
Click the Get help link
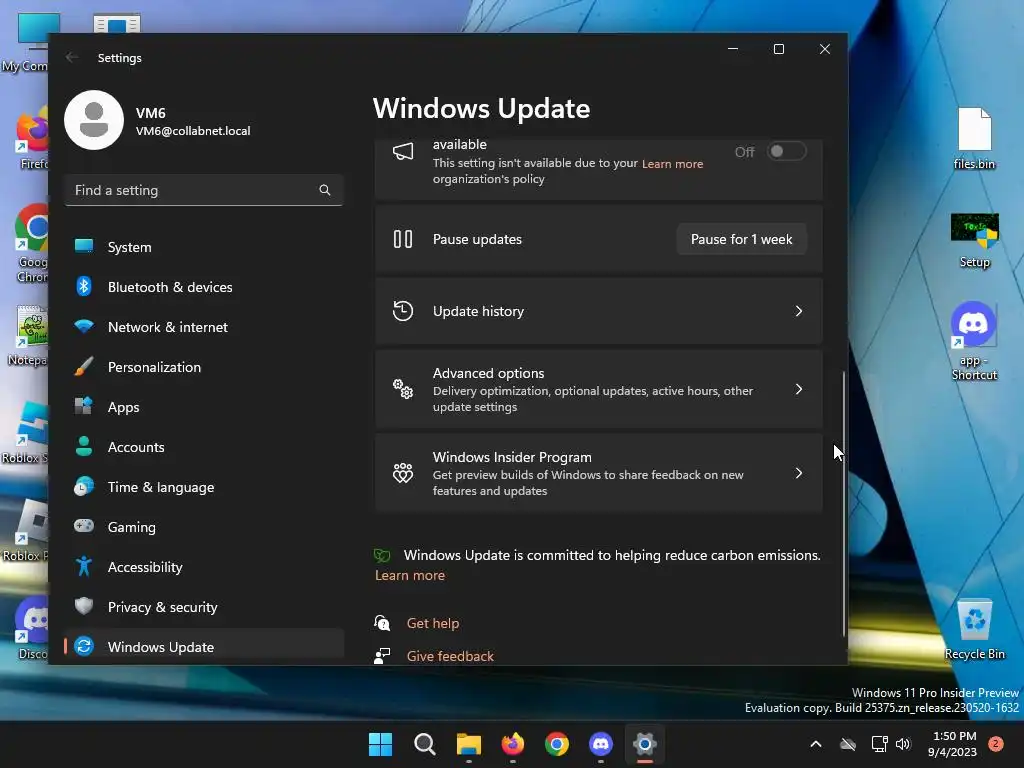pos(432,623)
